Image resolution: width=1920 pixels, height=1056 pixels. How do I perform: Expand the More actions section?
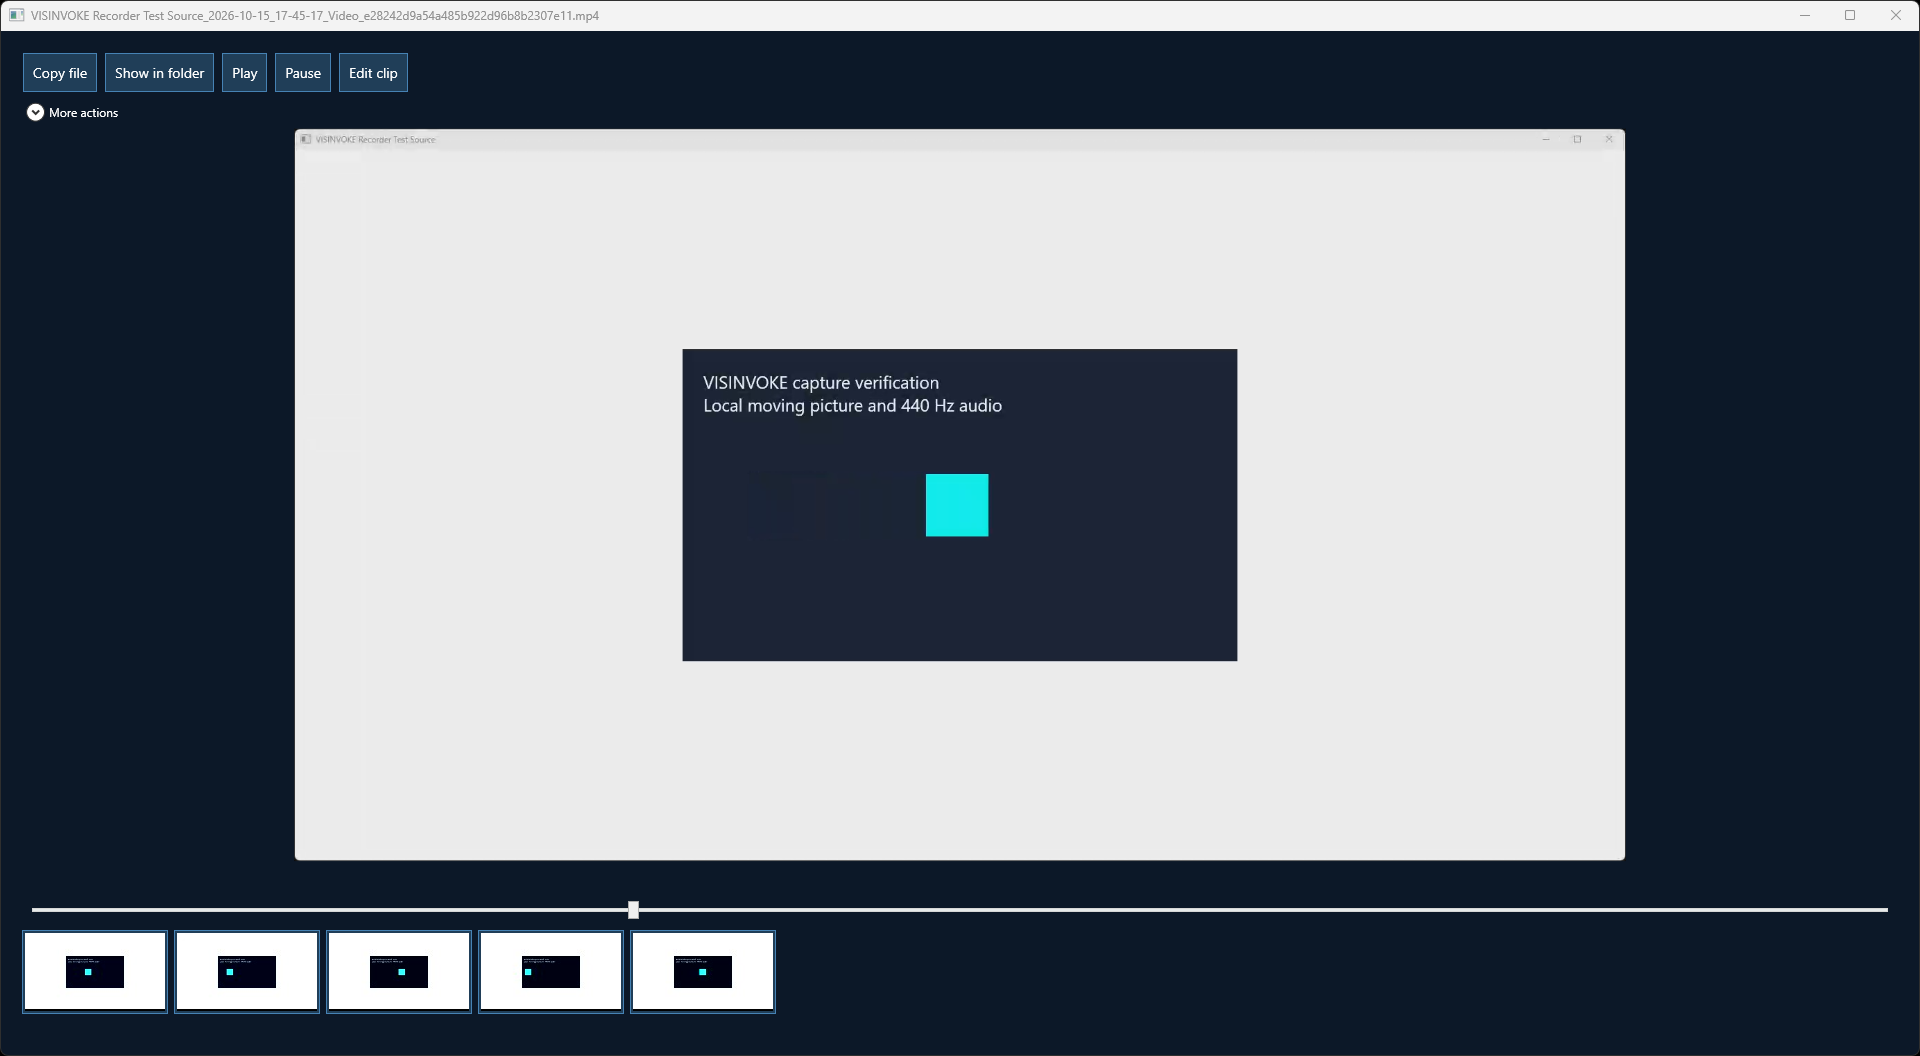click(72, 113)
